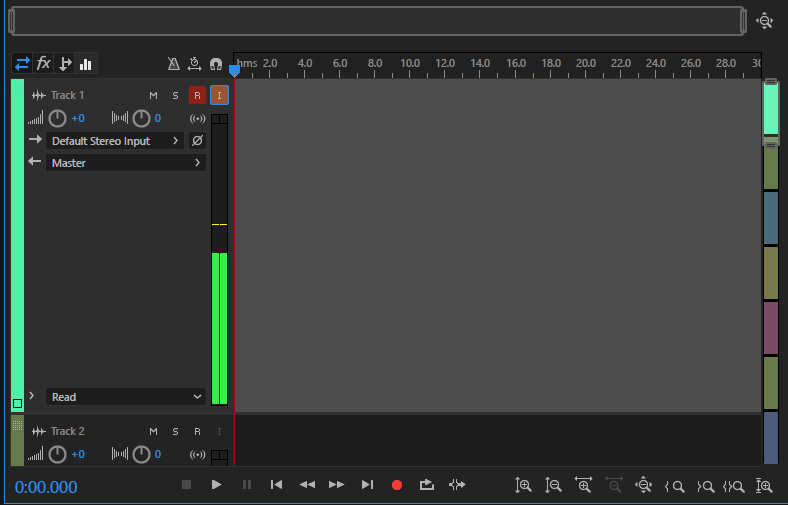
Task: Start recording with red Record button
Action: pos(397,485)
